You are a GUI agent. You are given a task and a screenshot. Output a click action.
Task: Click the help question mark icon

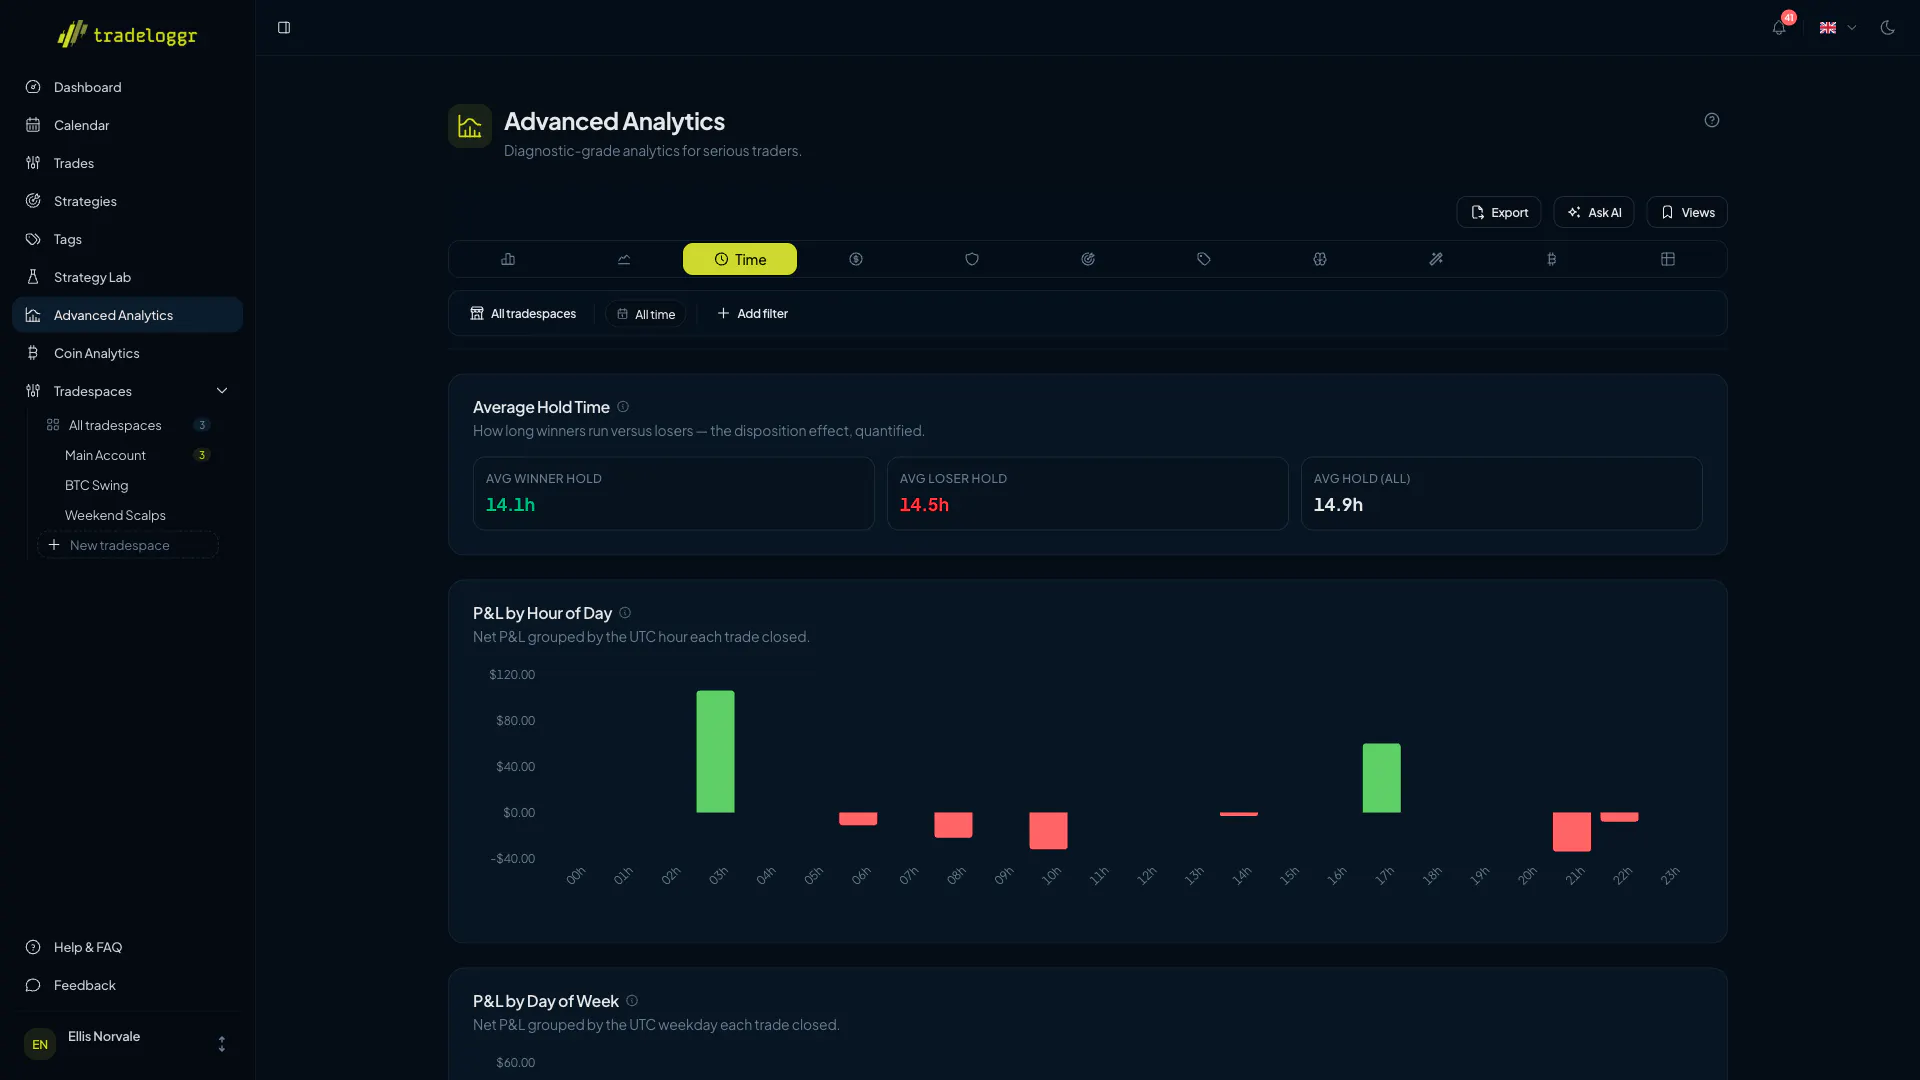click(x=1712, y=120)
